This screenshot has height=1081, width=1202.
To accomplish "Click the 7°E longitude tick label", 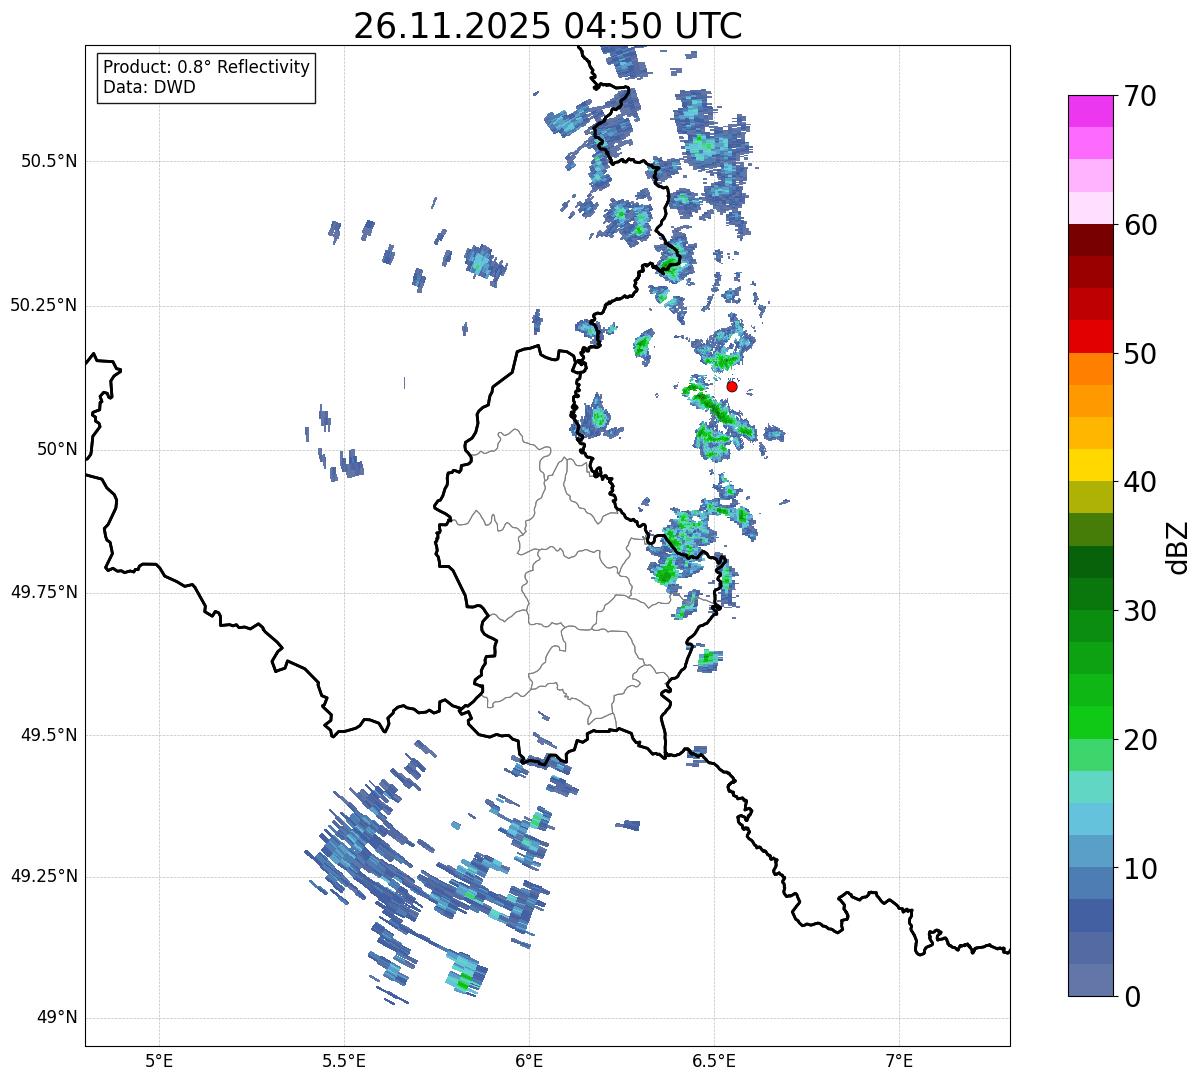I will click(x=899, y=1060).
